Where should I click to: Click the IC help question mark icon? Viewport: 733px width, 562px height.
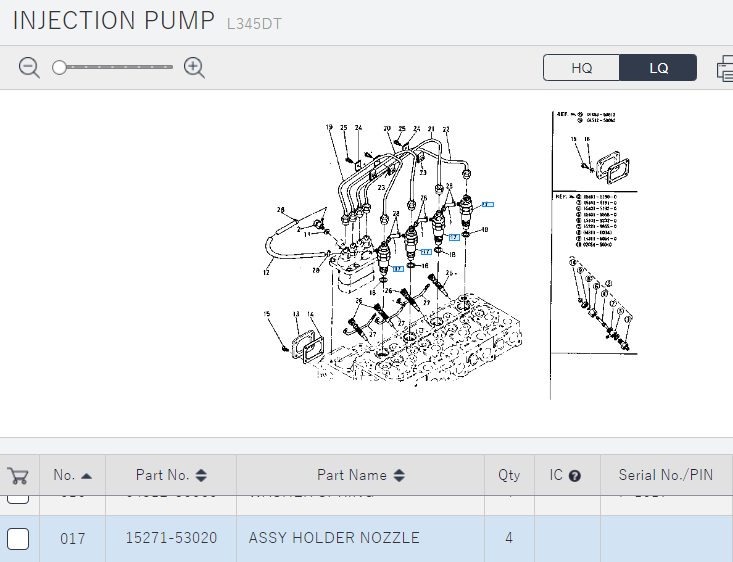pyautogui.click(x=575, y=476)
